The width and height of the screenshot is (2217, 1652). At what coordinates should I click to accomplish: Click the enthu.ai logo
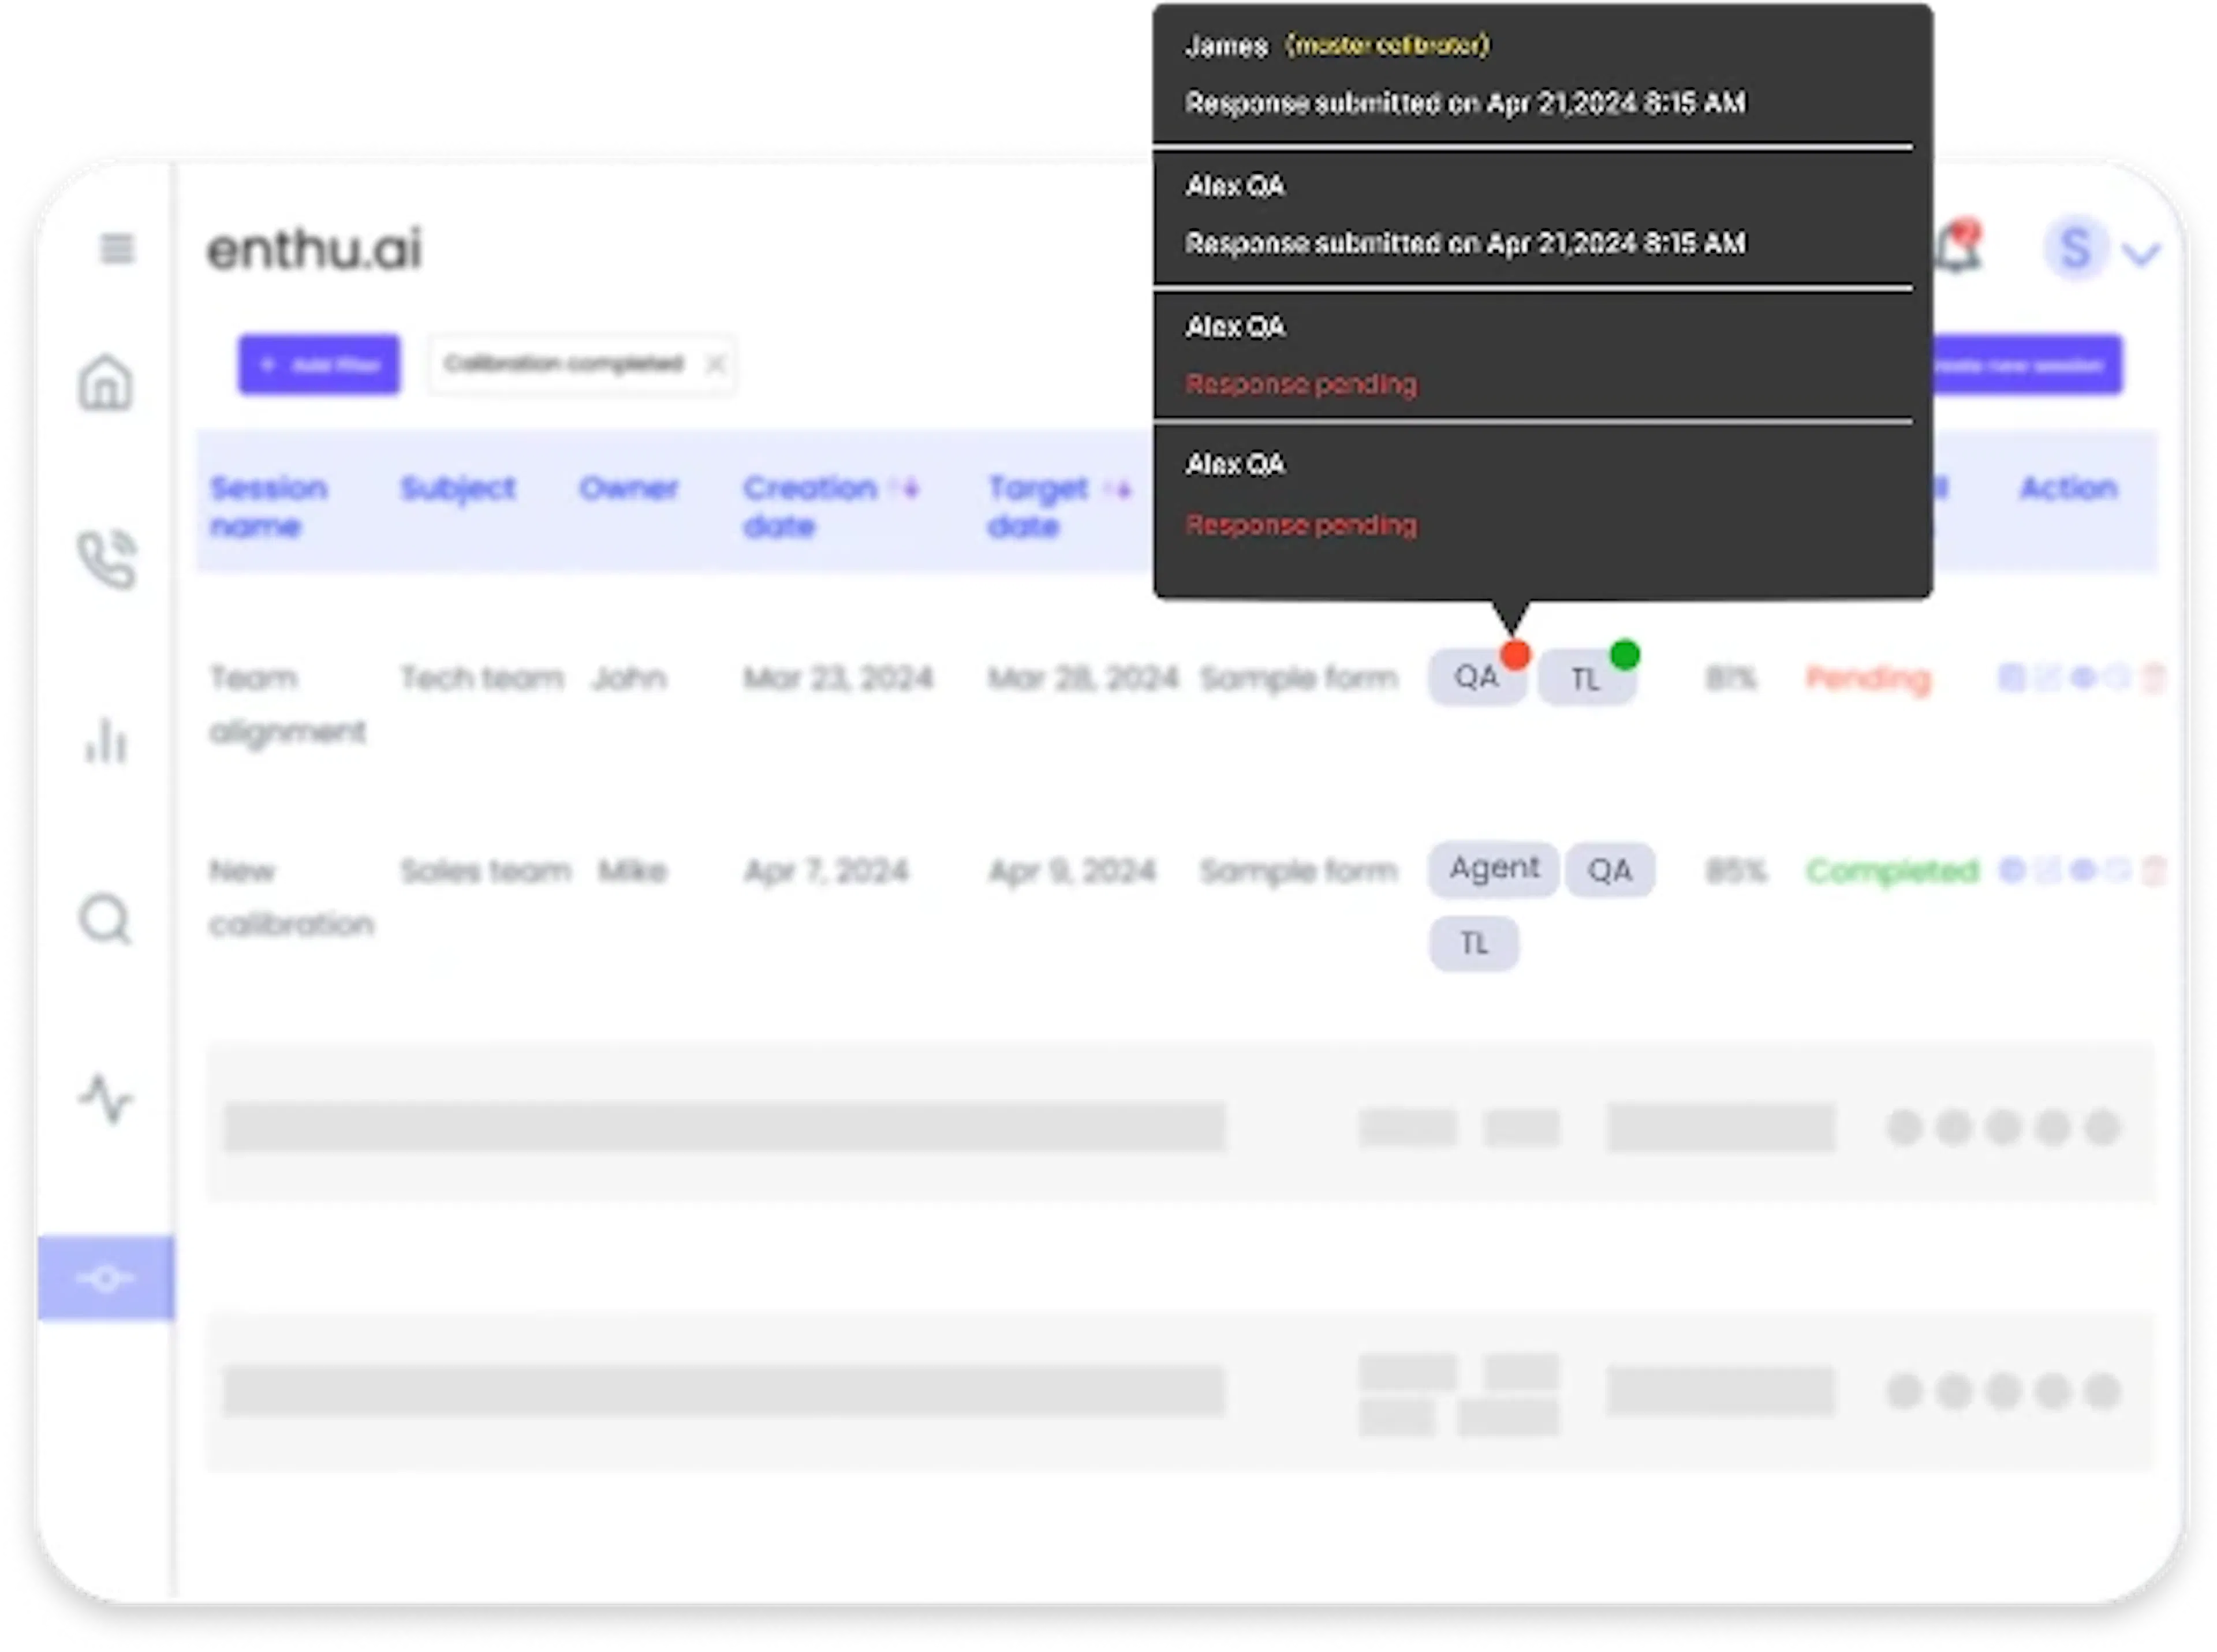point(314,249)
